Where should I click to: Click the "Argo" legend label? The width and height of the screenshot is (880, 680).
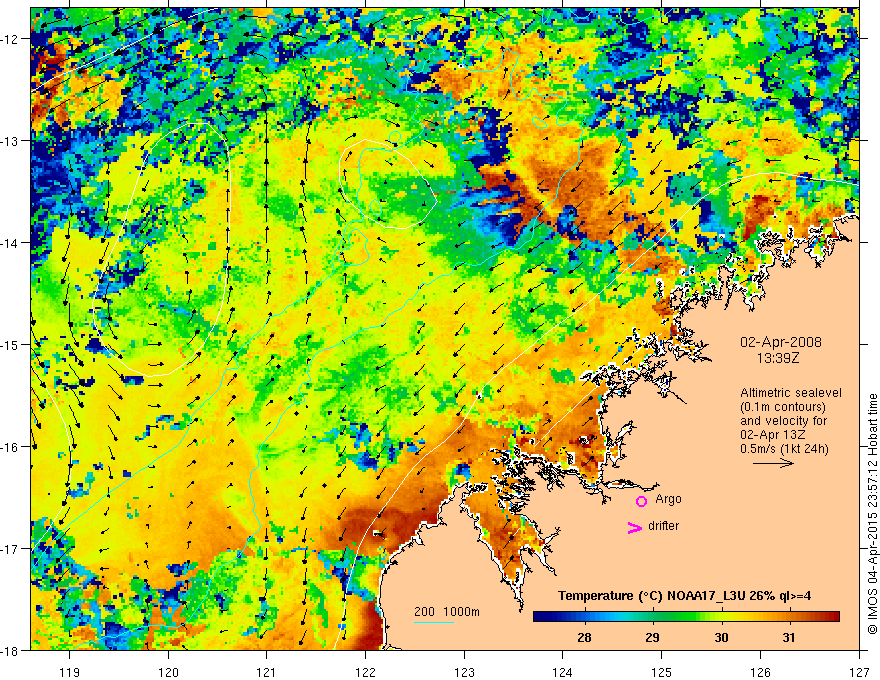point(668,499)
